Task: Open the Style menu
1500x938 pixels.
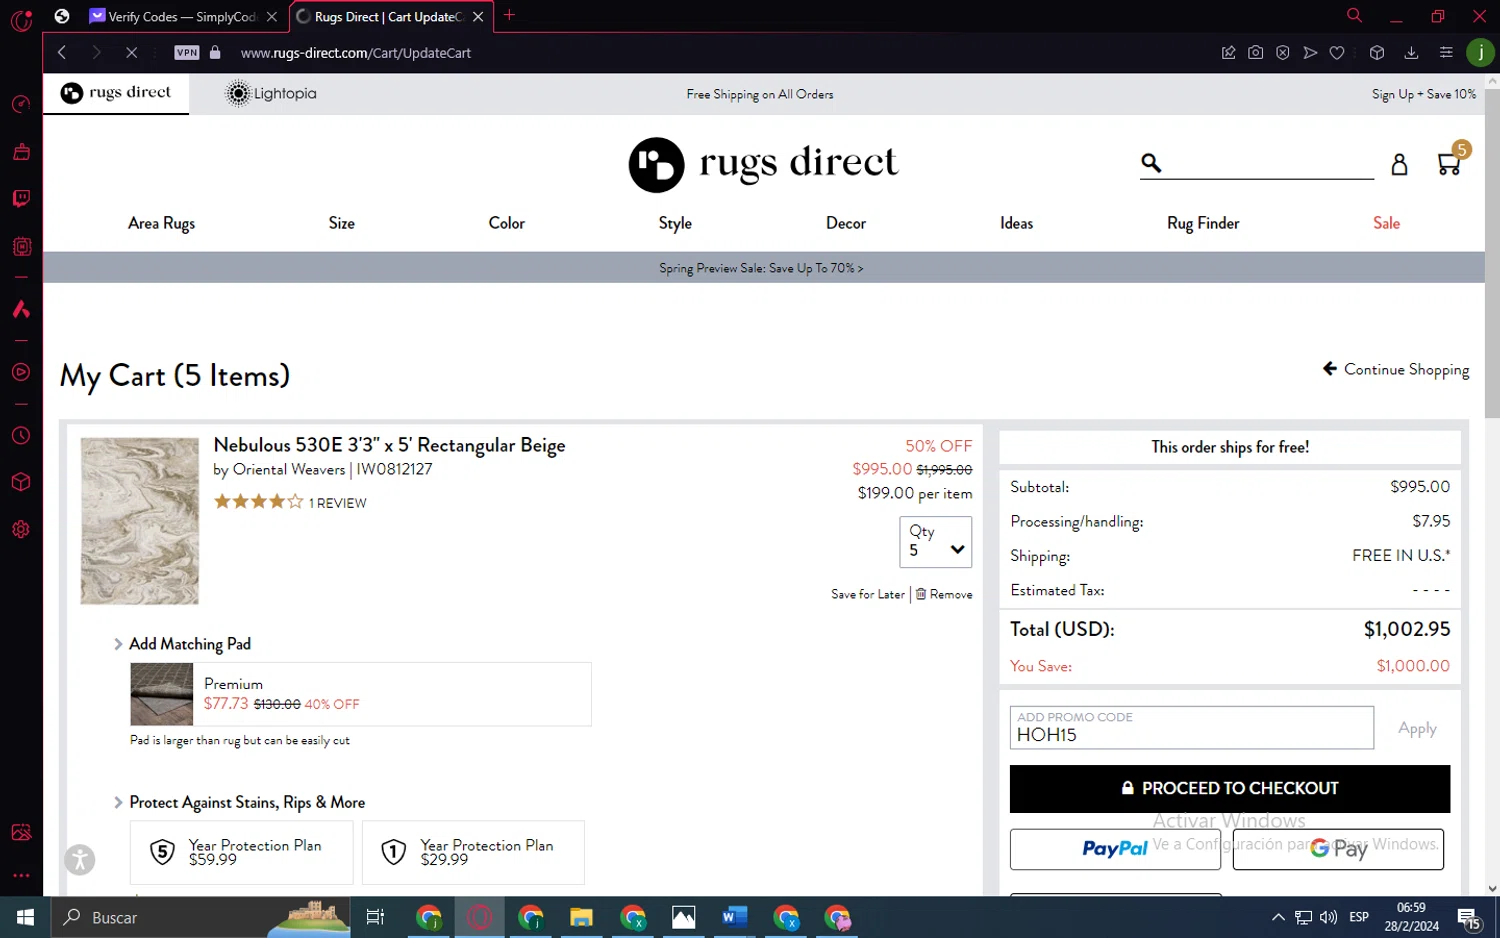Action: coord(675,223)
